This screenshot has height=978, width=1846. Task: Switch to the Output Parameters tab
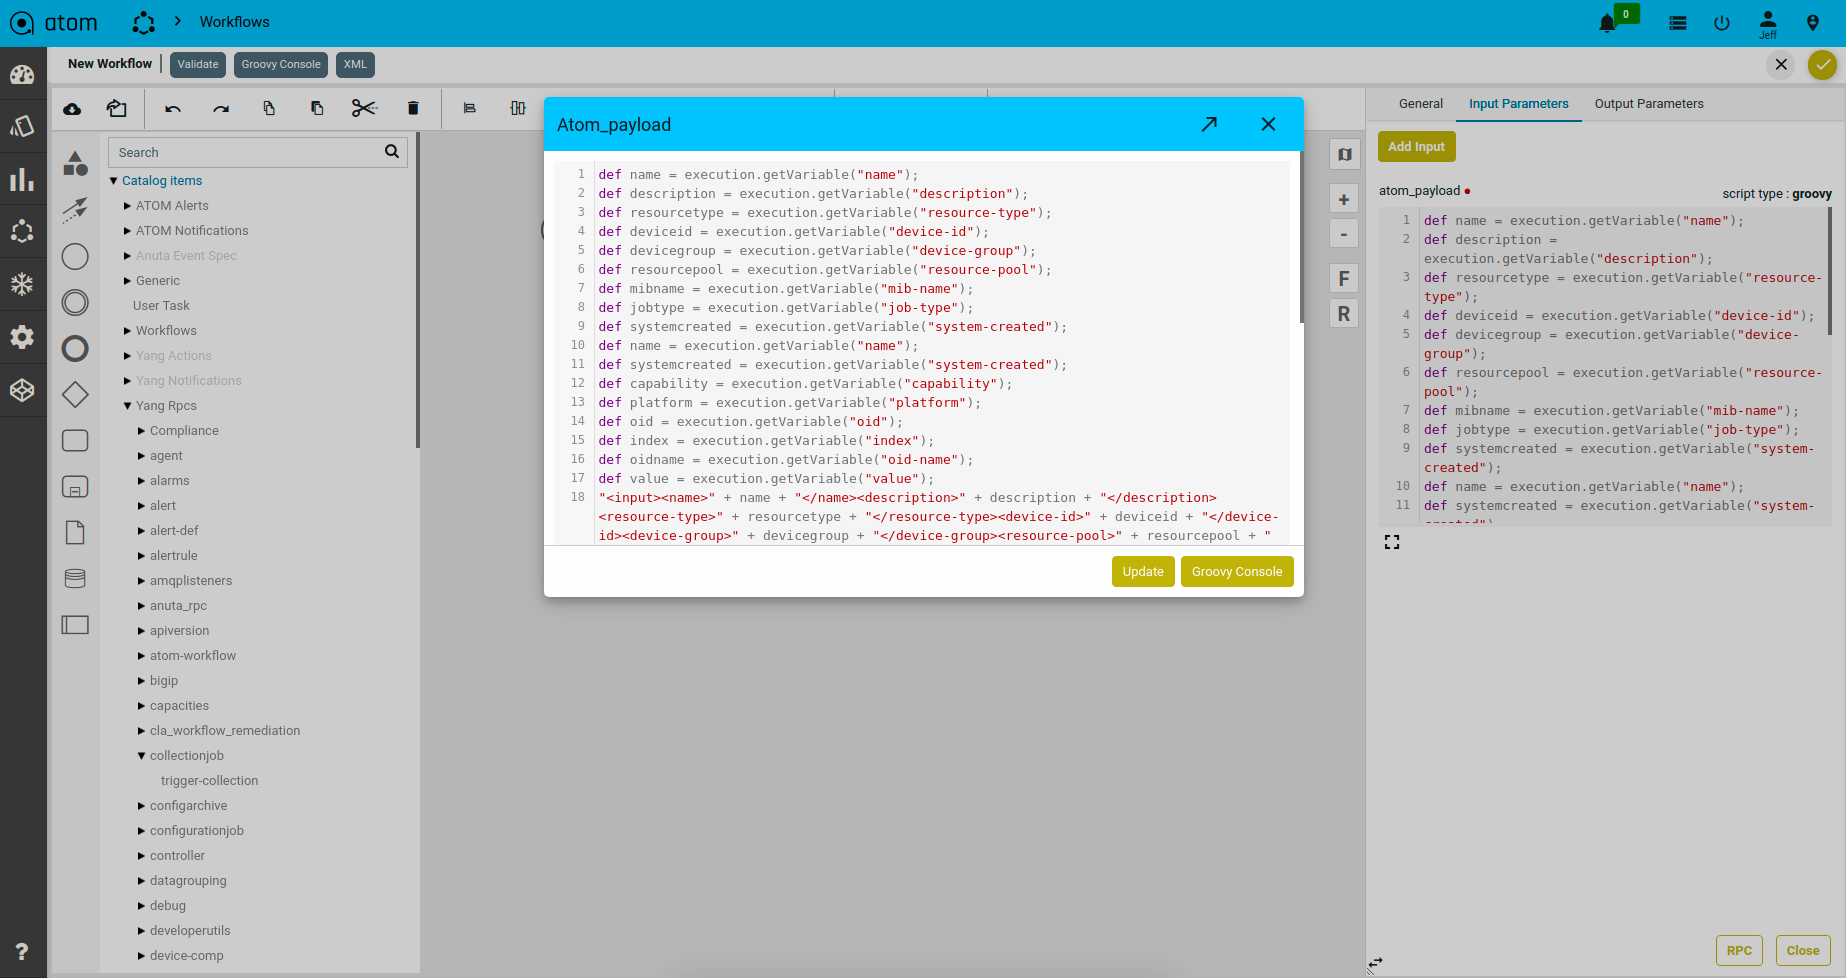pos(1649,104)
